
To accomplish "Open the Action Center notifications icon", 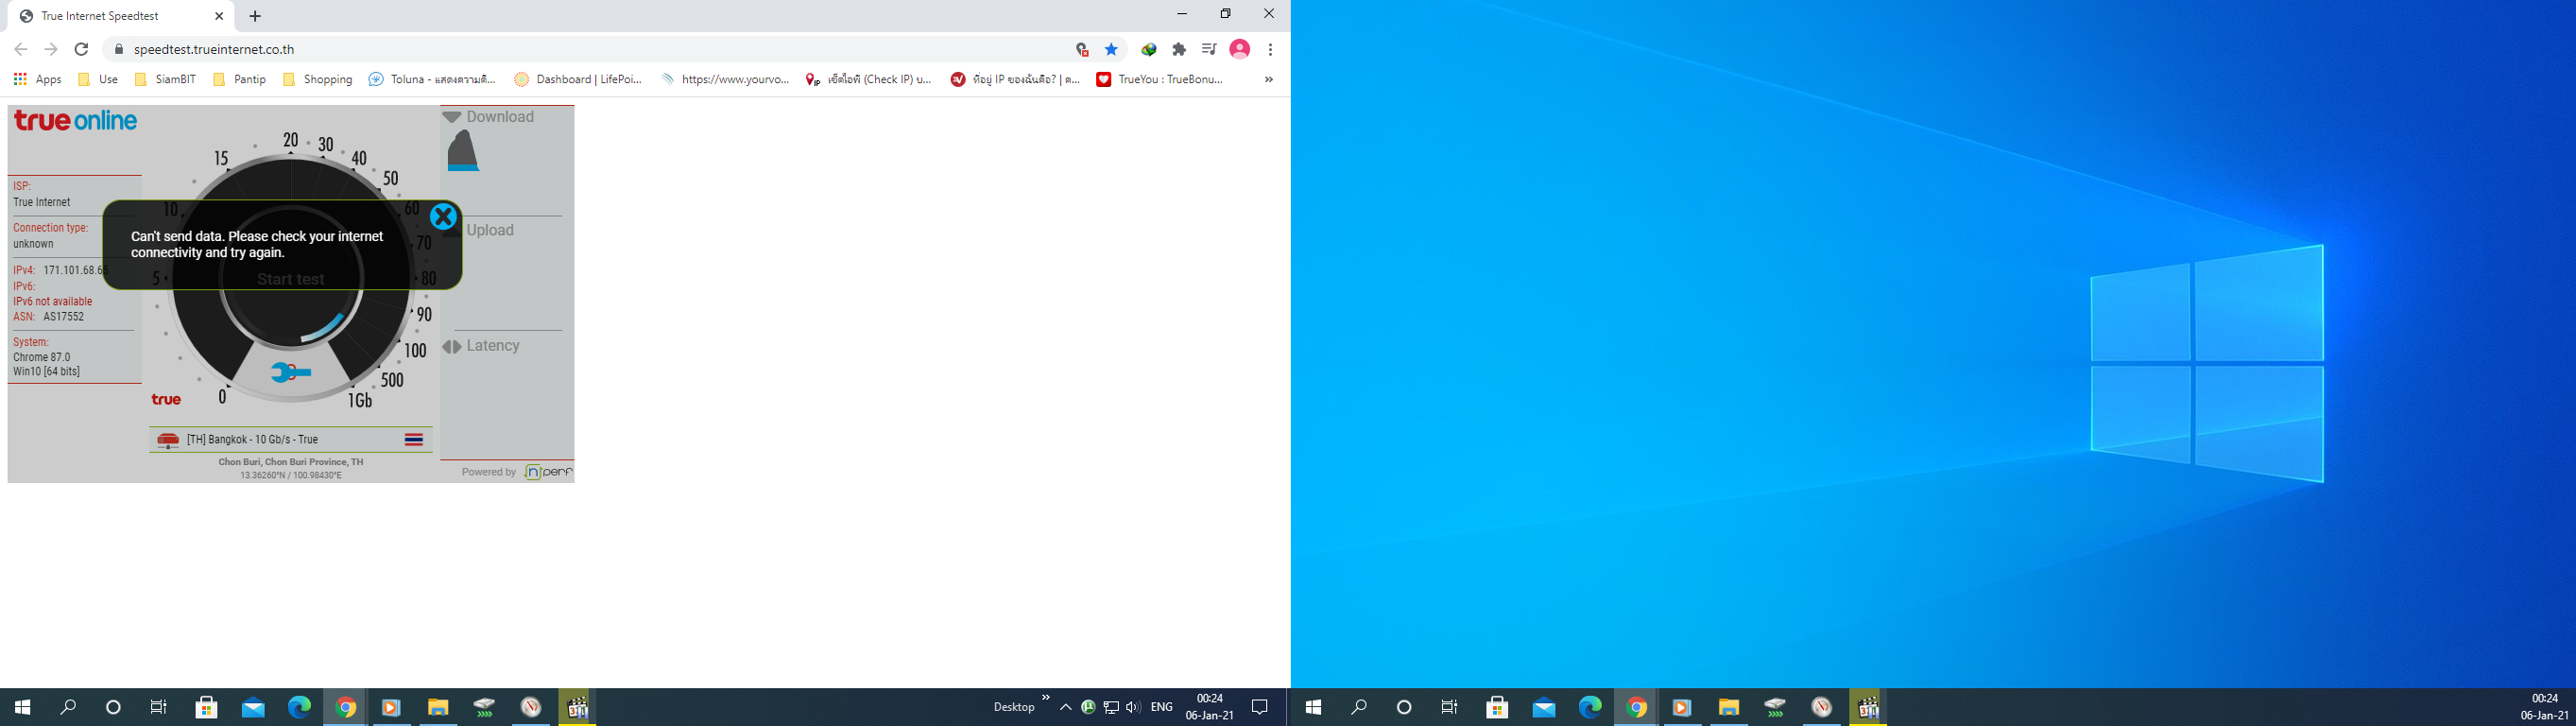I will pos(1260,707).
